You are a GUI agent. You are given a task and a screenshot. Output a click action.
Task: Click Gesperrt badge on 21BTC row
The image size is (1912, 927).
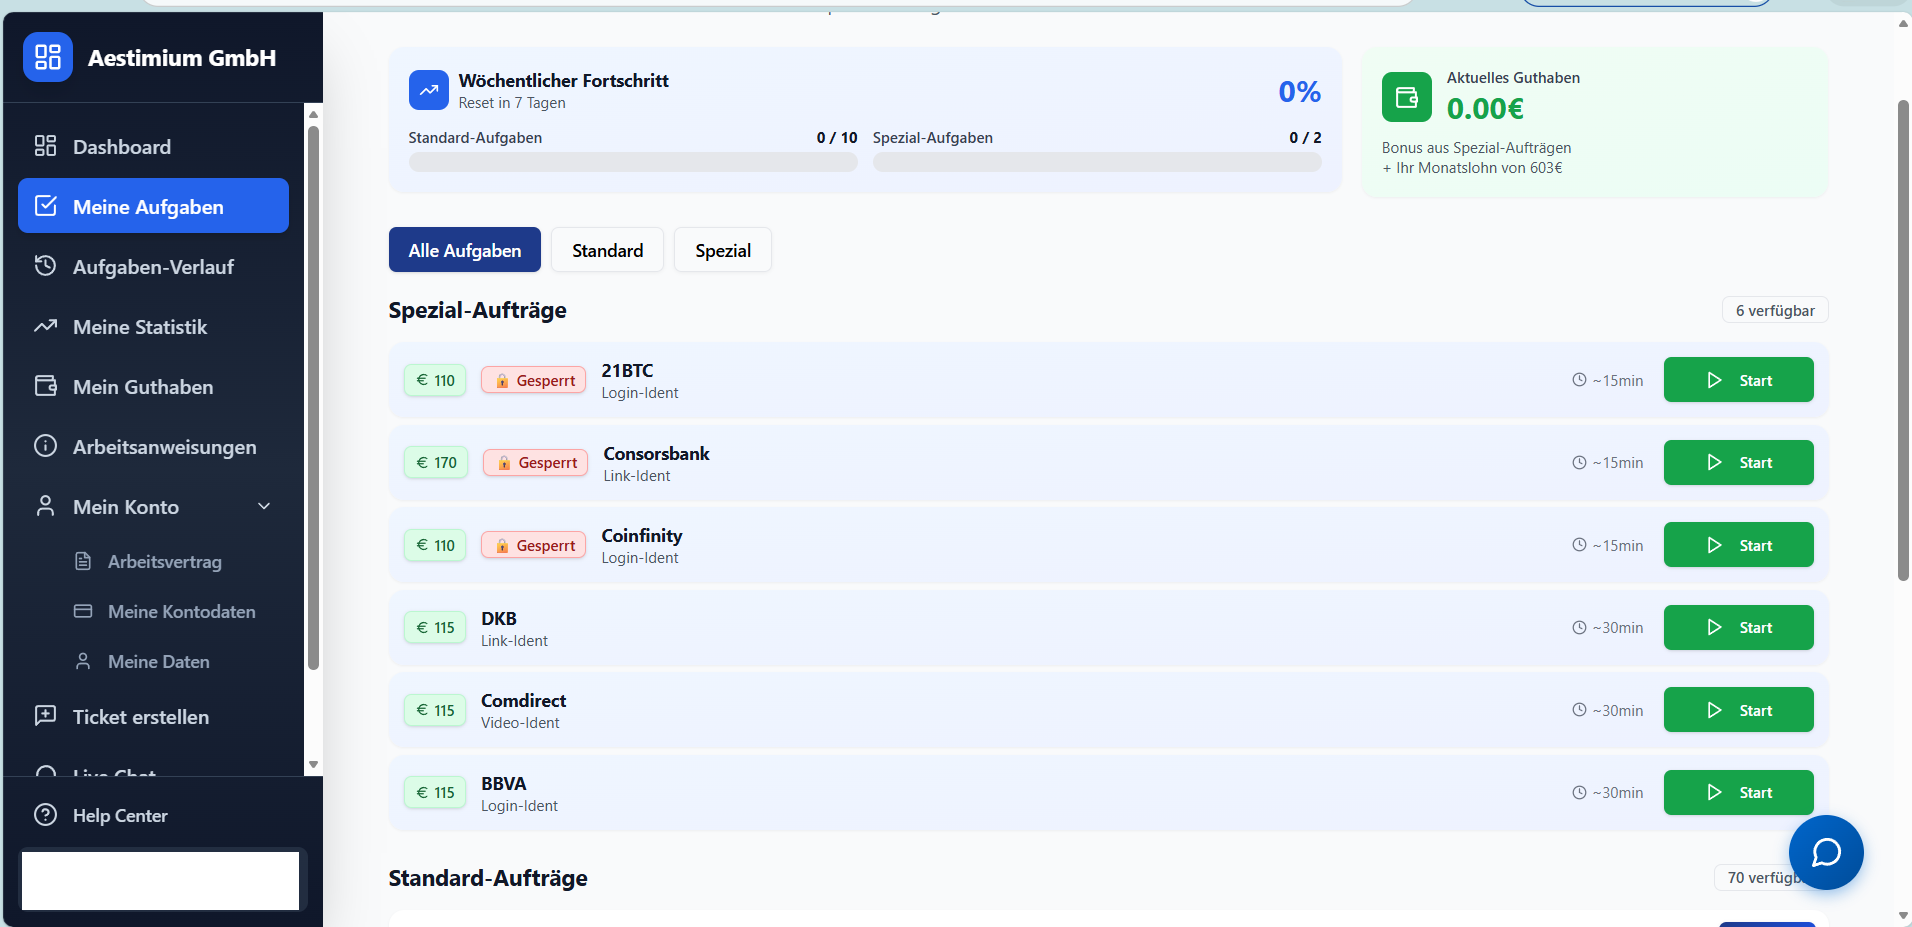(533, 380)
